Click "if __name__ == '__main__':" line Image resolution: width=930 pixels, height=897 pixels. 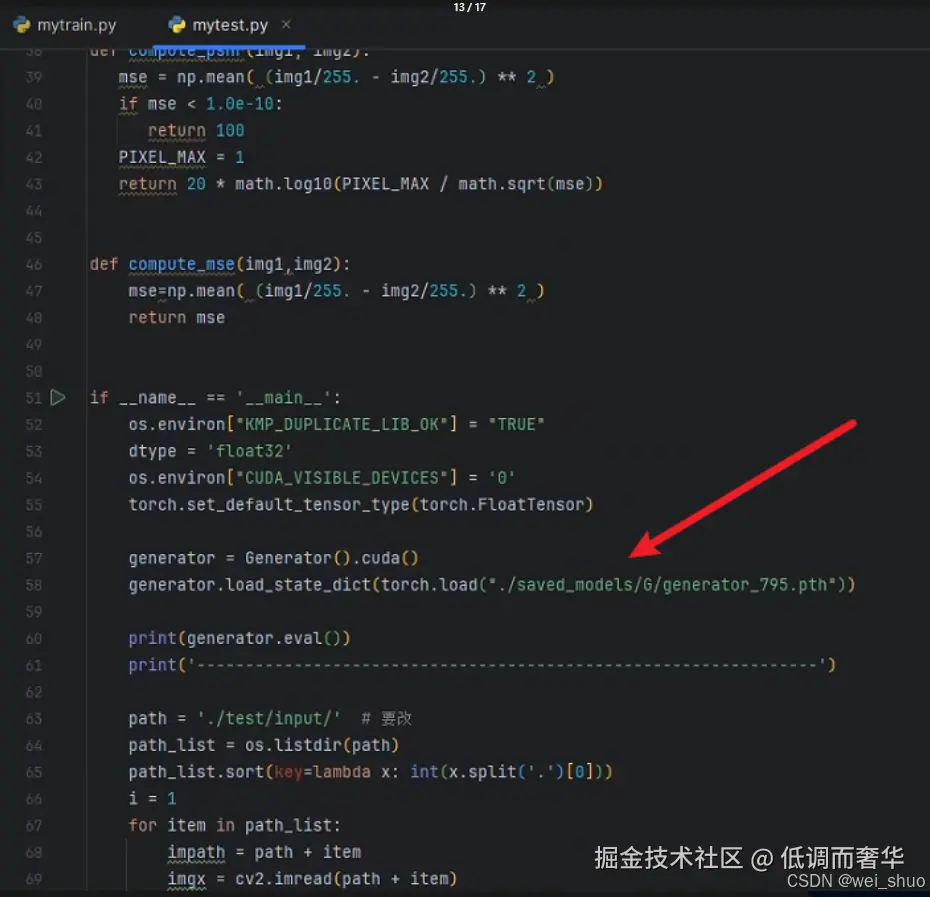point(215,397)
